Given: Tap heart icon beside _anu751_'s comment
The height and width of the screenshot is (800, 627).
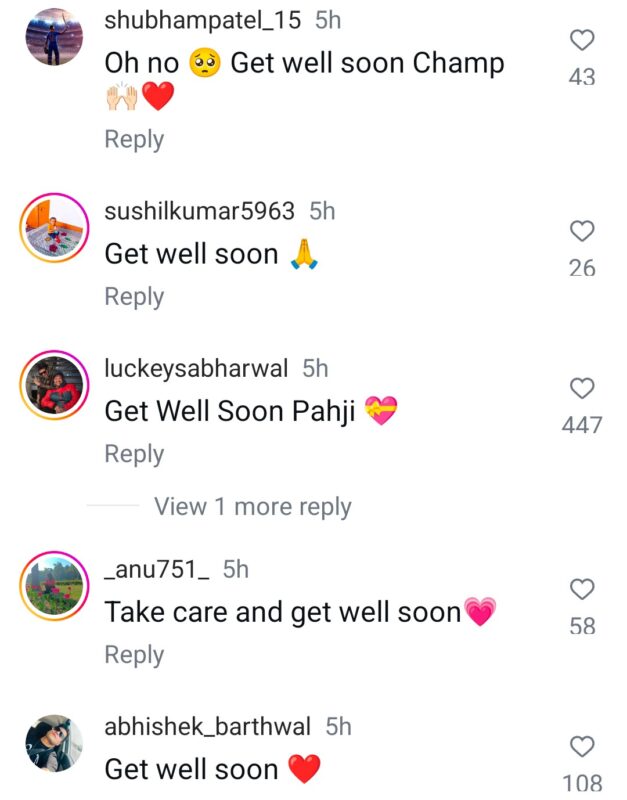Looking at the screenshot, I should [582, 589].
